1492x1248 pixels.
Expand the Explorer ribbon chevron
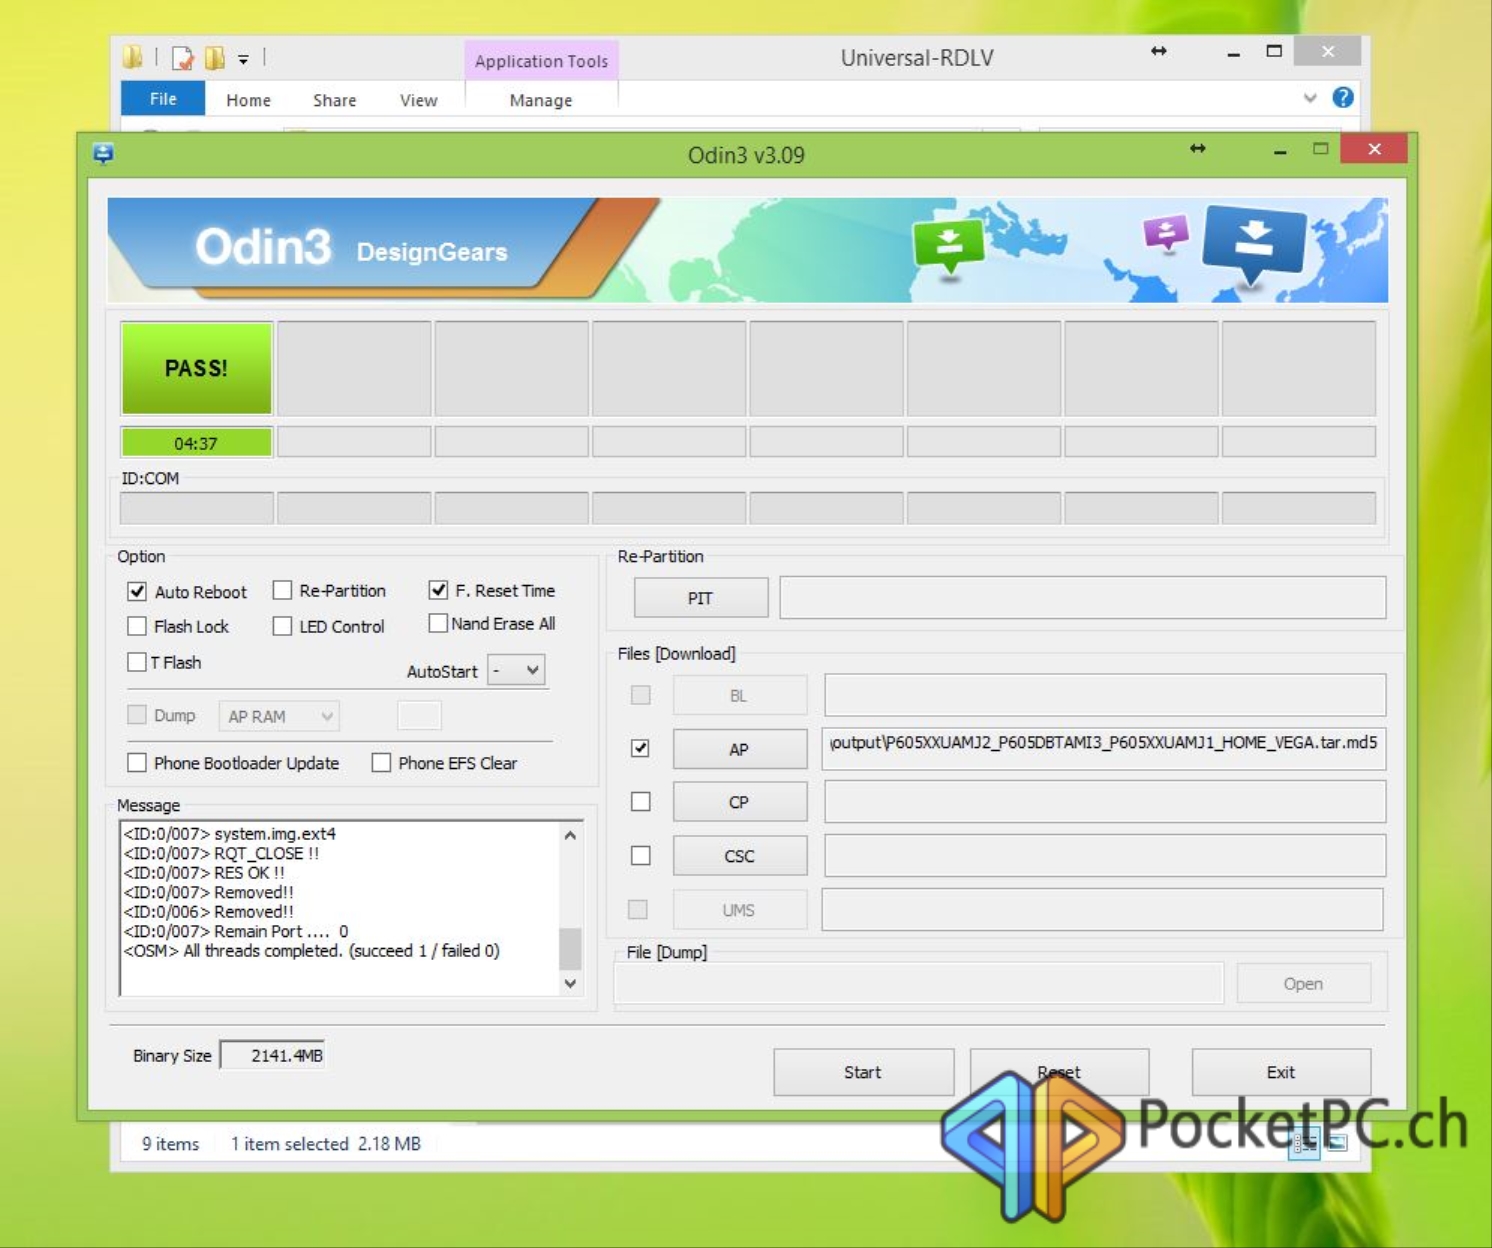(1310, 98)
